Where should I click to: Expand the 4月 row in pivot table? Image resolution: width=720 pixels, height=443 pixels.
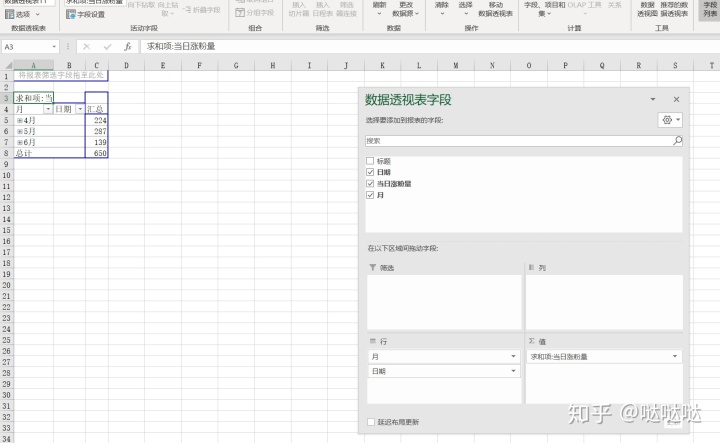click(20, 120)
